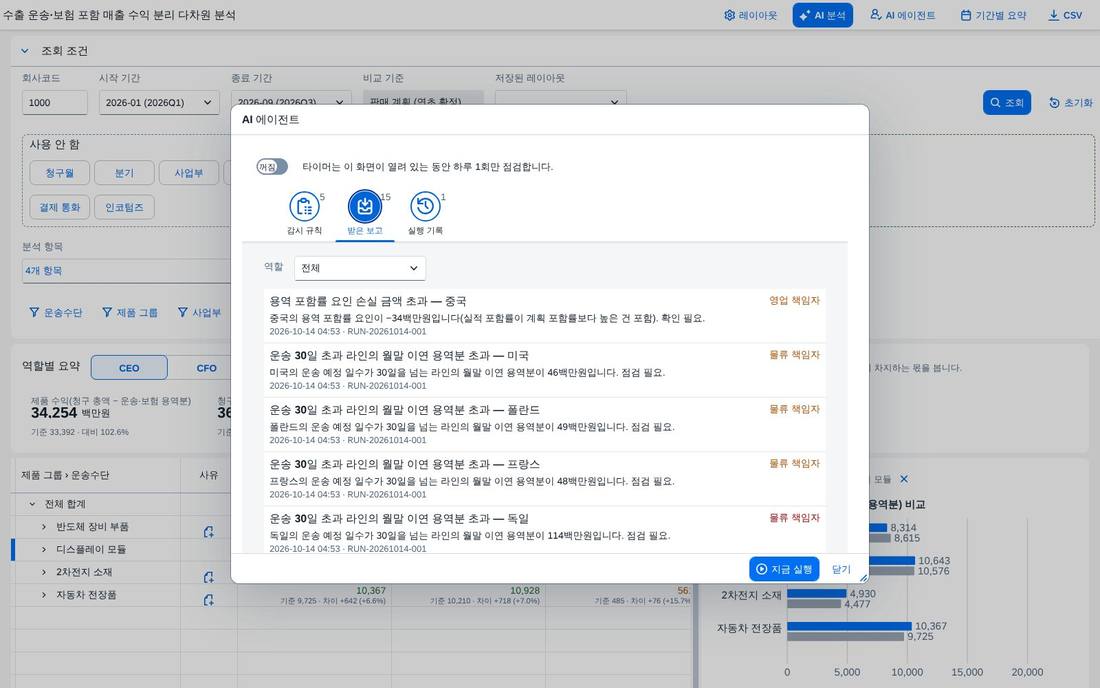The height and width of the screenshot is (688, 1100).
Task: Click the 자동차 전장품 blue chart bar
Action: coord(849,626)
